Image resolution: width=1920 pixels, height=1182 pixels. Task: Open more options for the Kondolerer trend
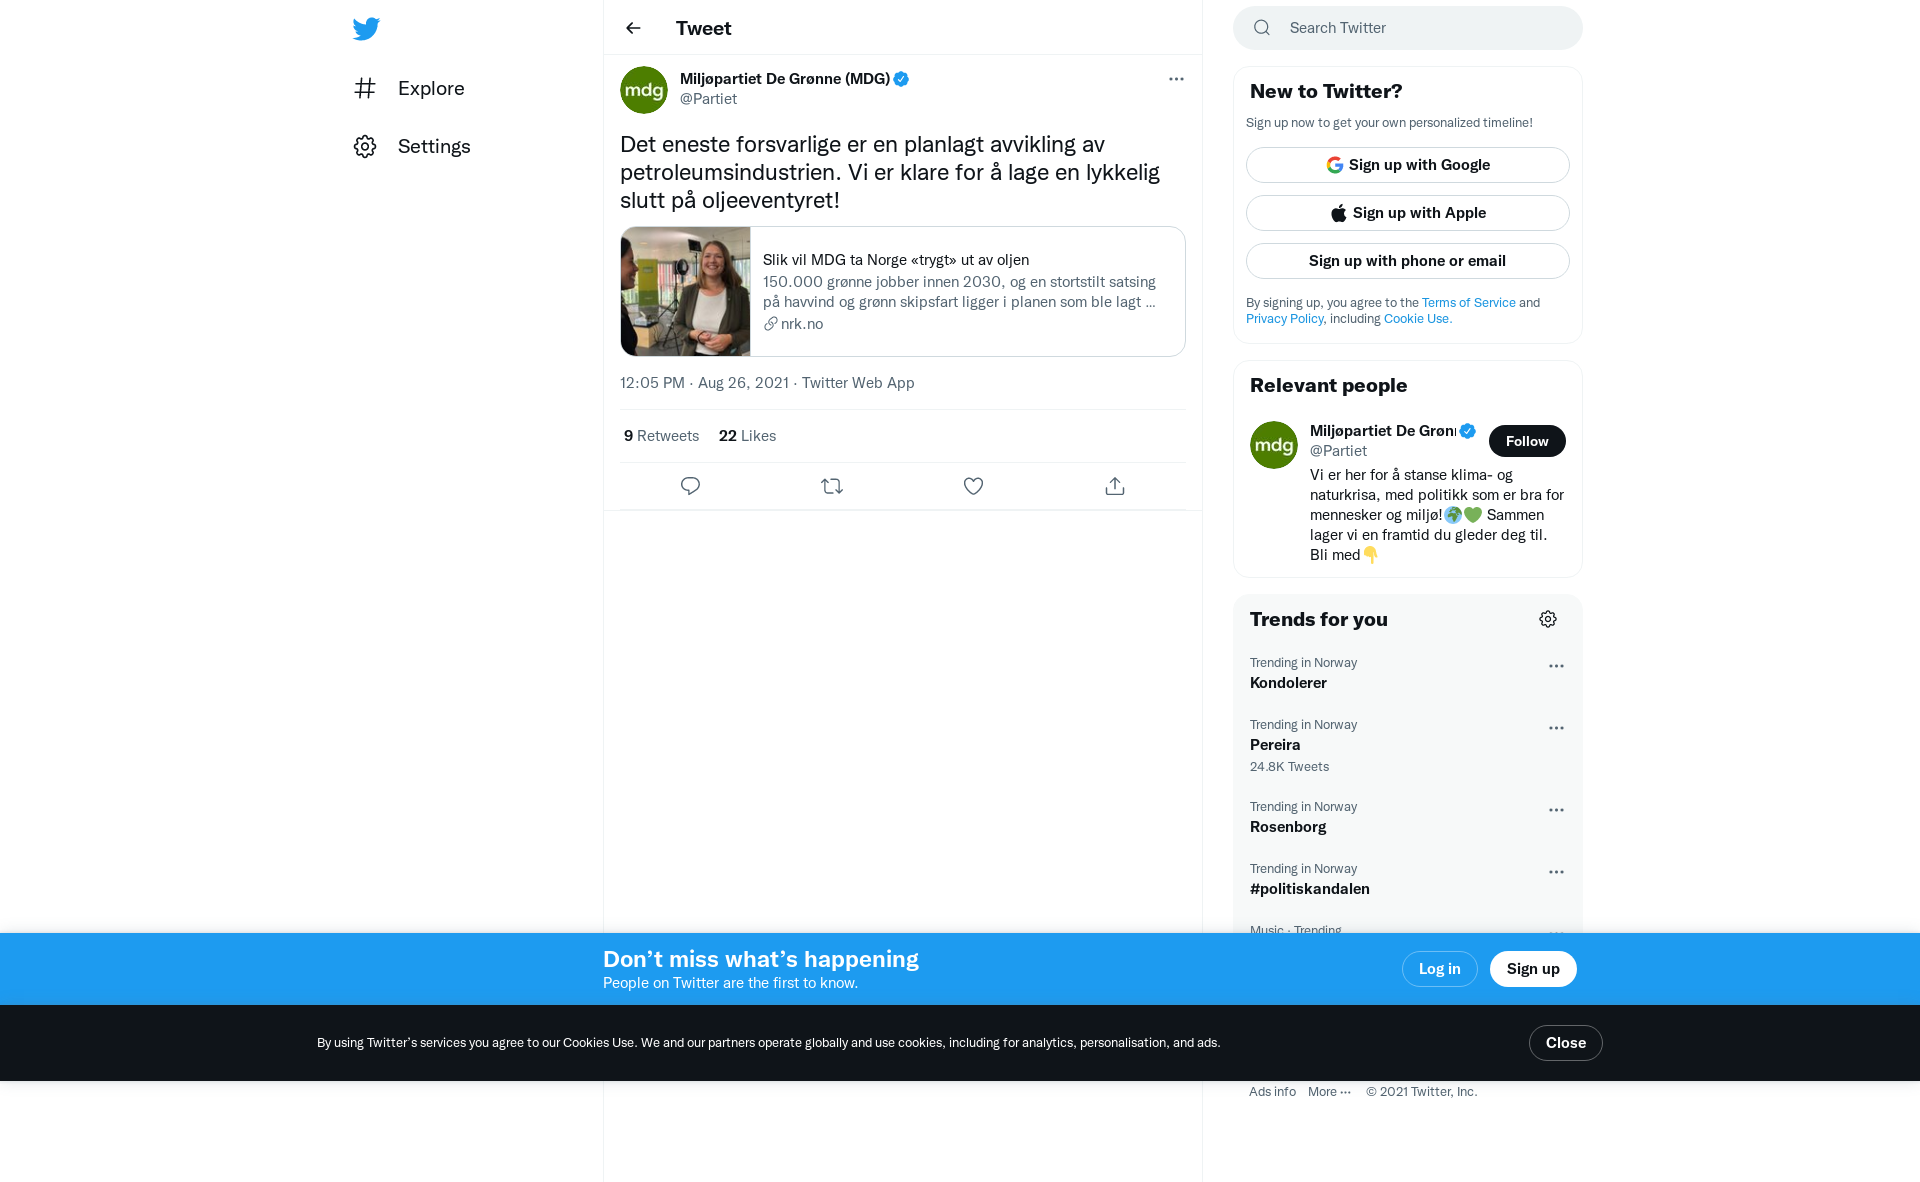(x=1556, y=666)
